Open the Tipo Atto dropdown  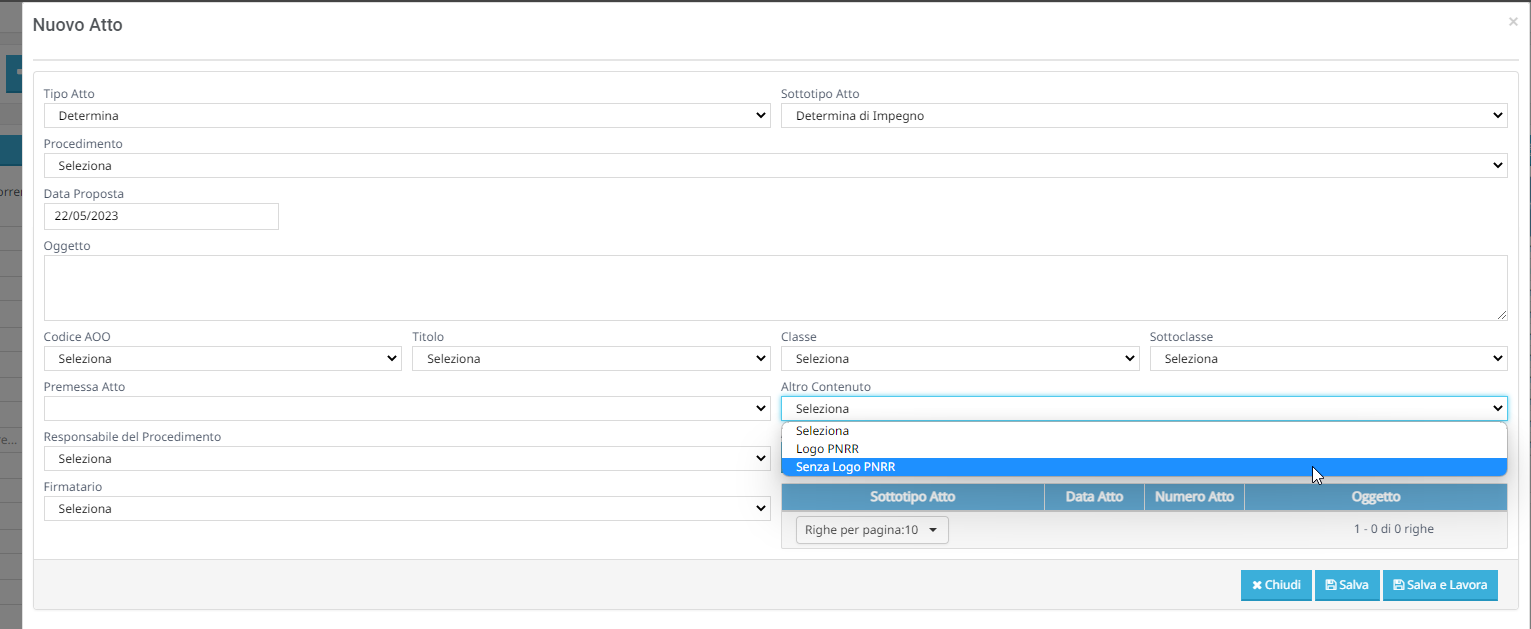406,116
